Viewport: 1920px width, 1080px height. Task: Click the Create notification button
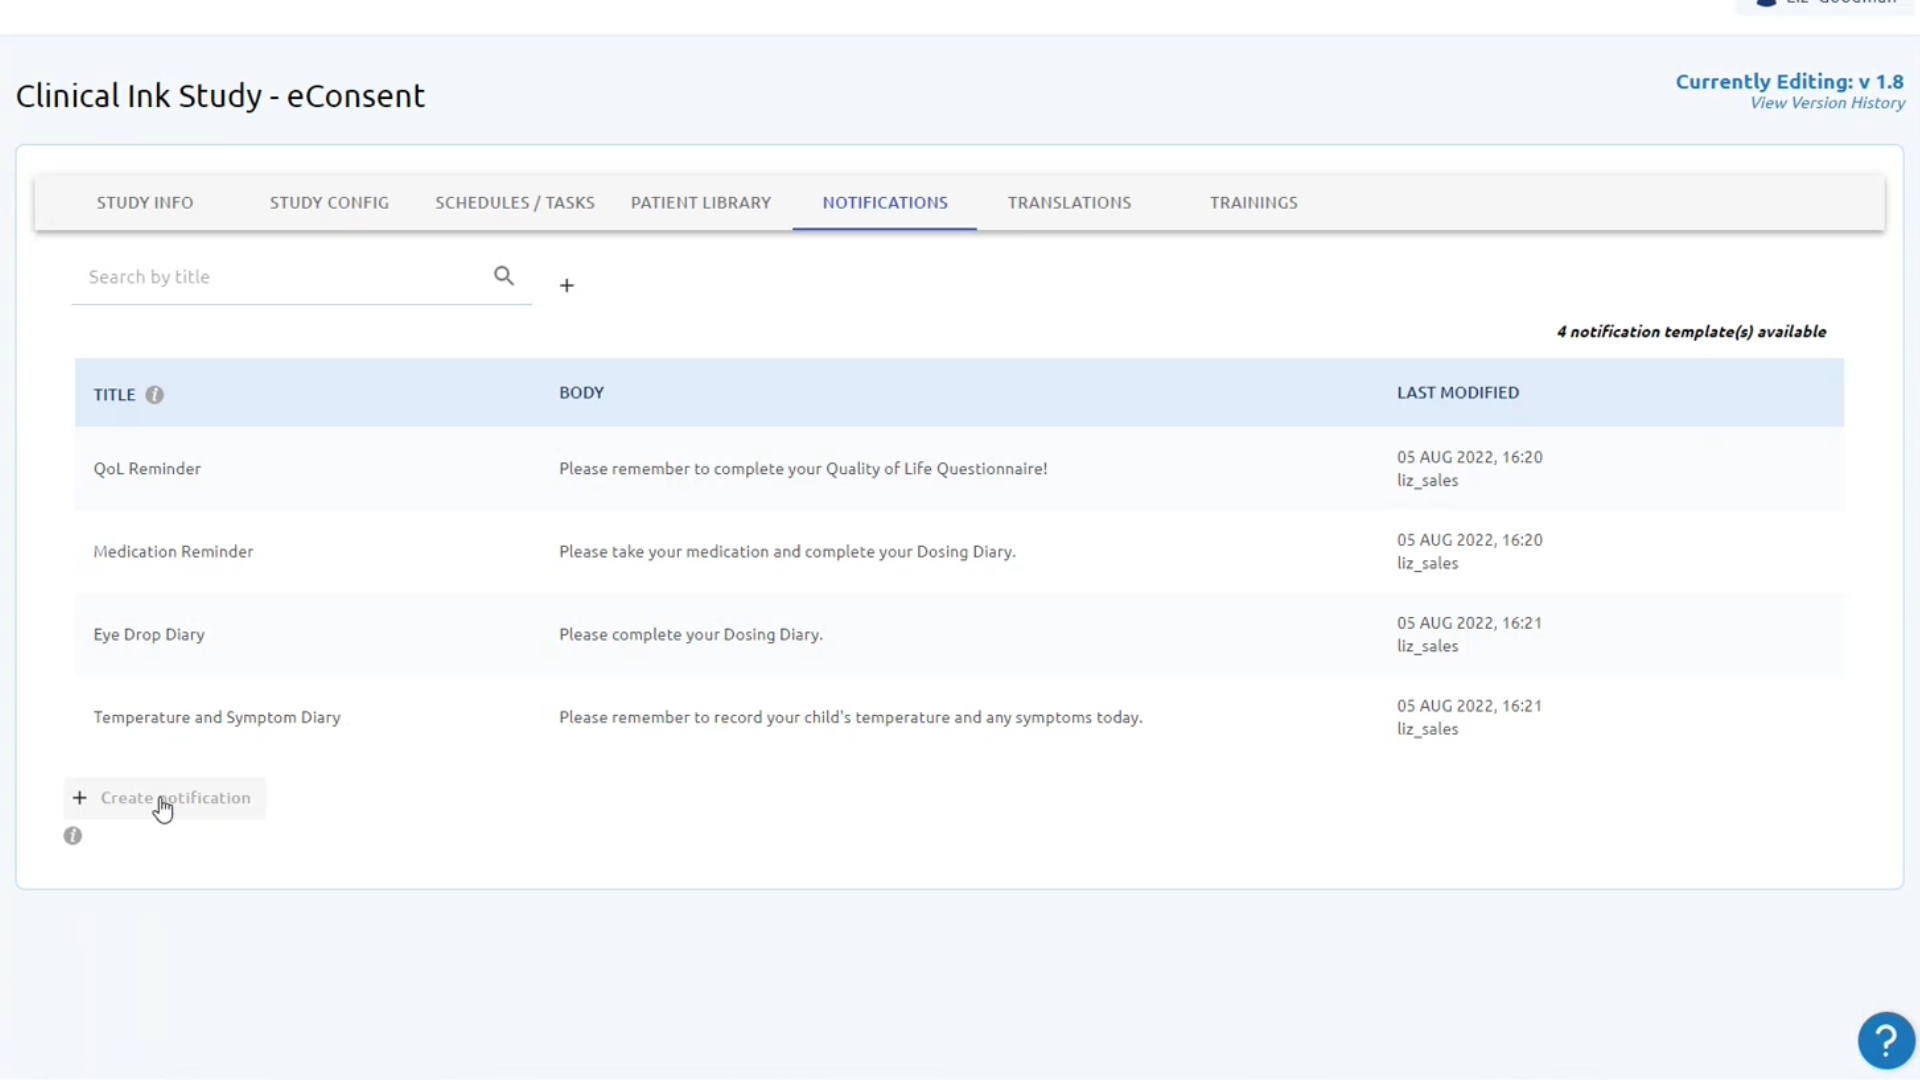165,798
